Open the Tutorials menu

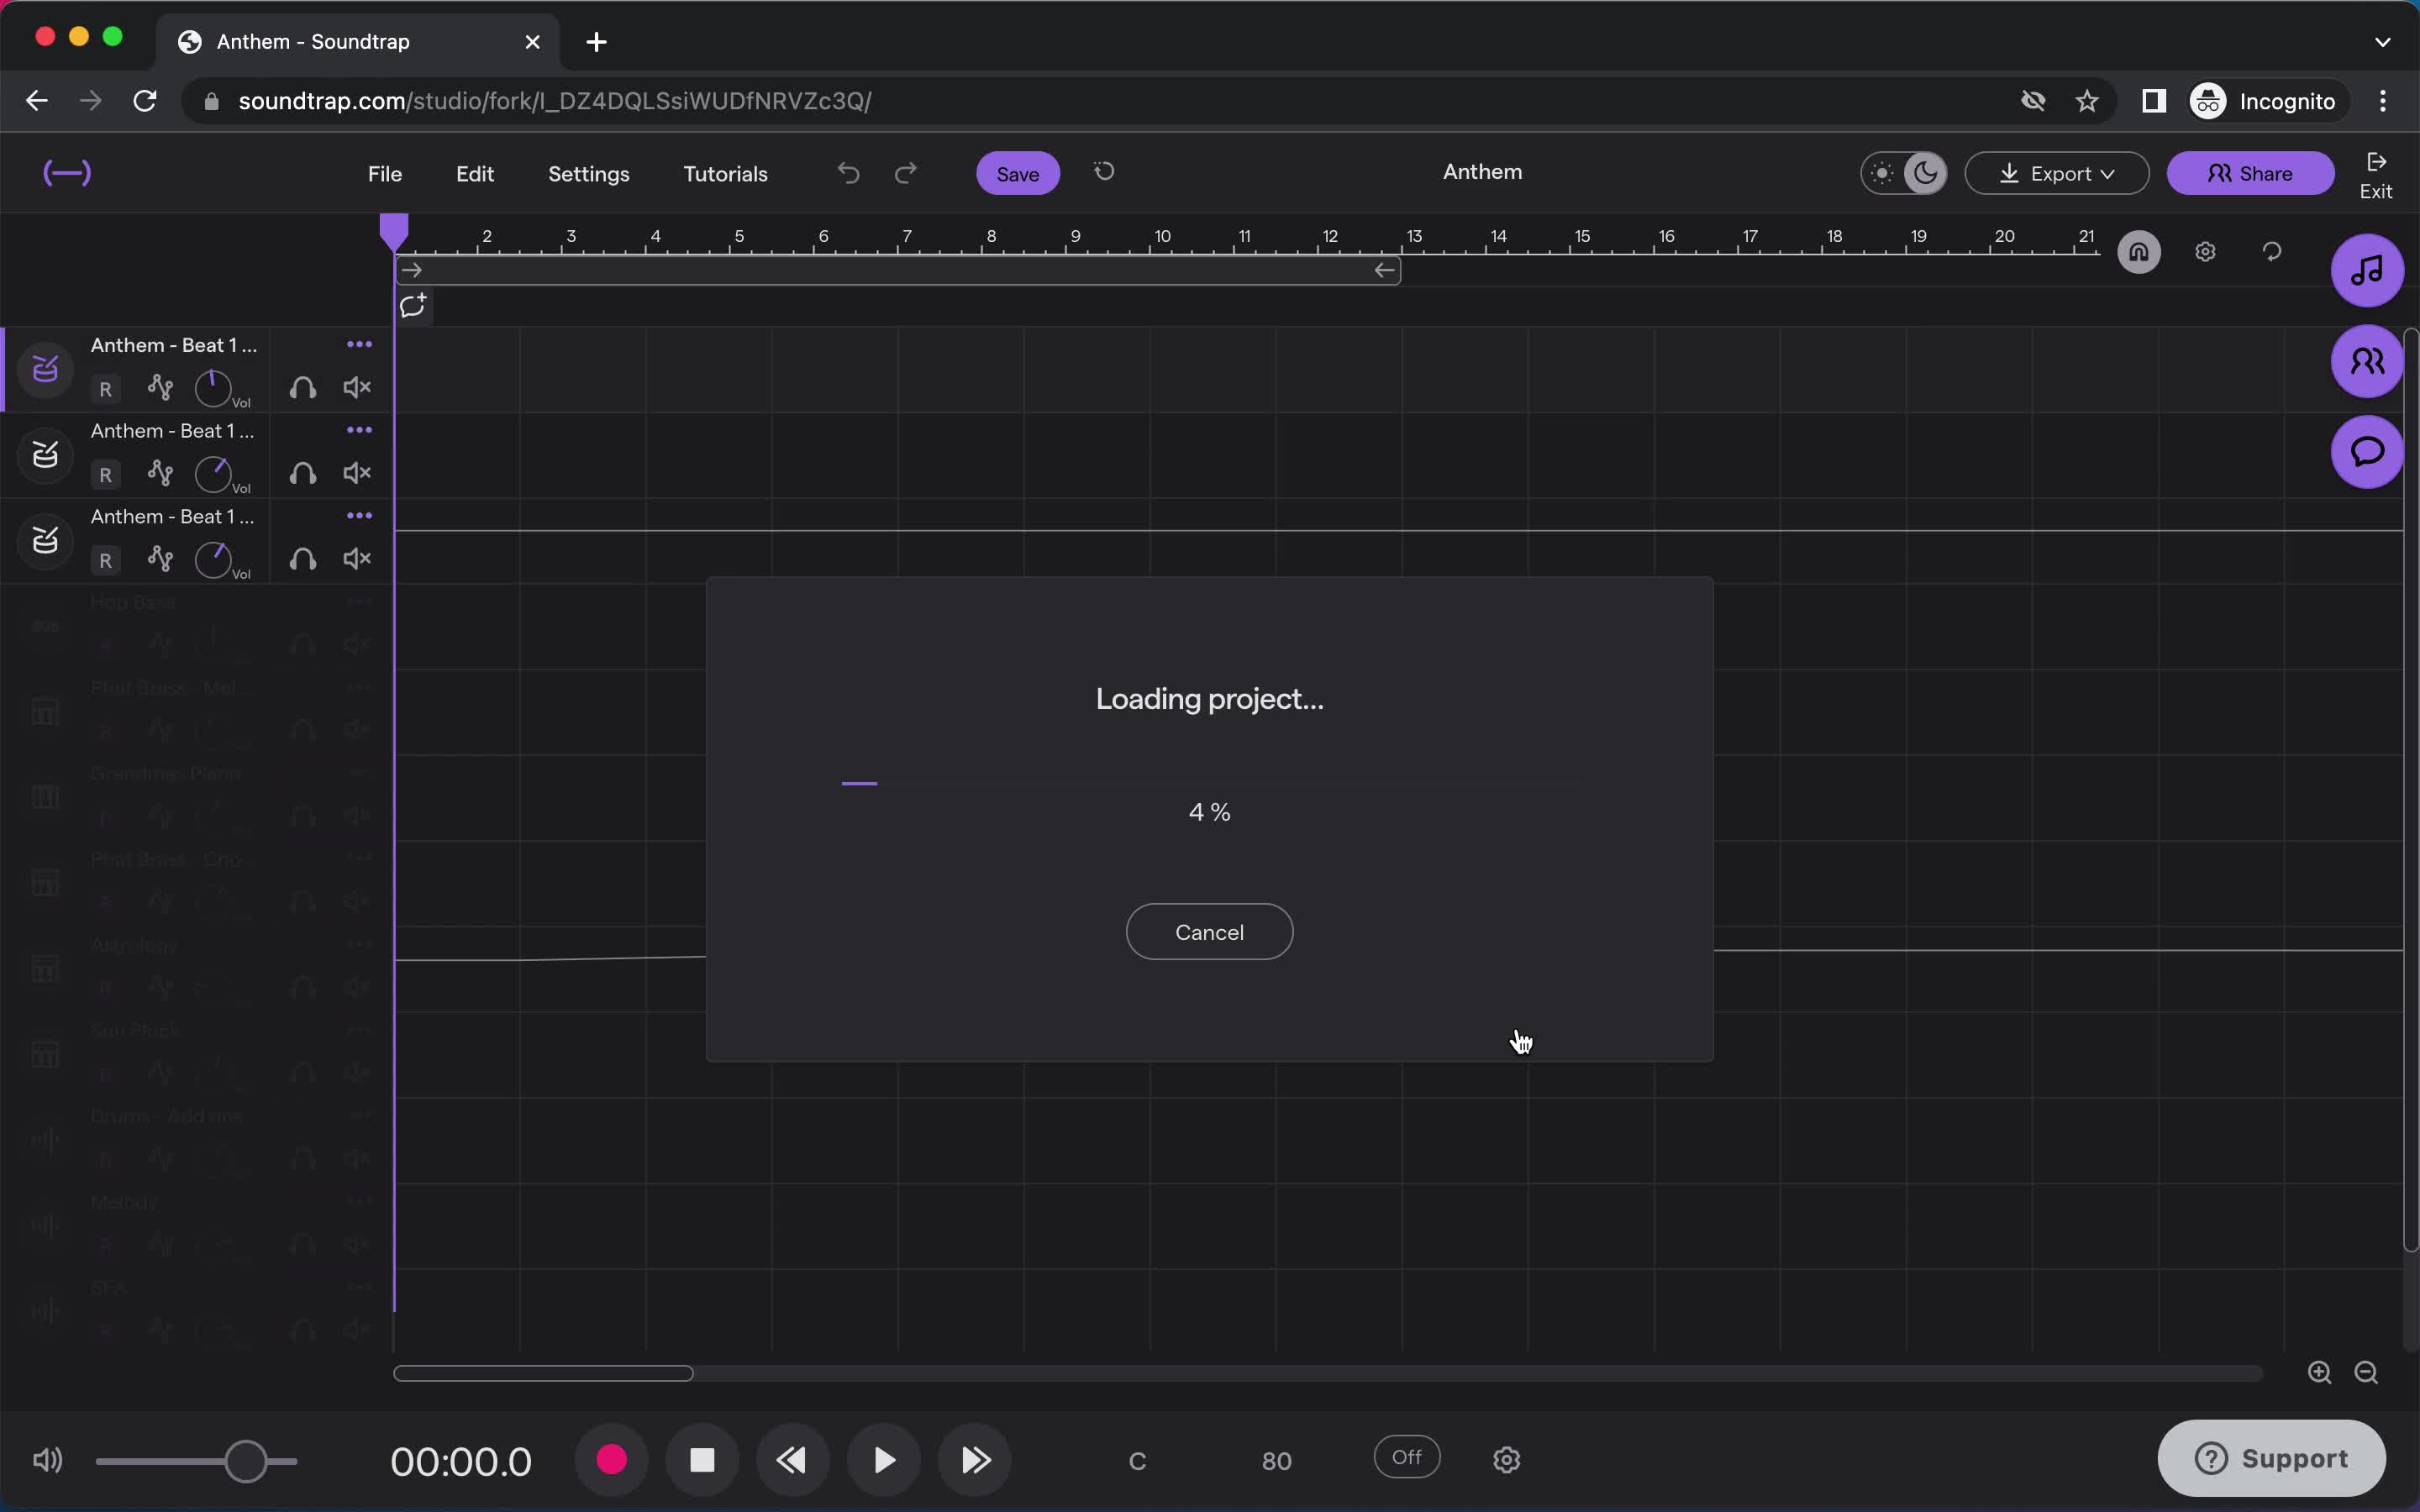pyautogui.click(x=725, y=174)
